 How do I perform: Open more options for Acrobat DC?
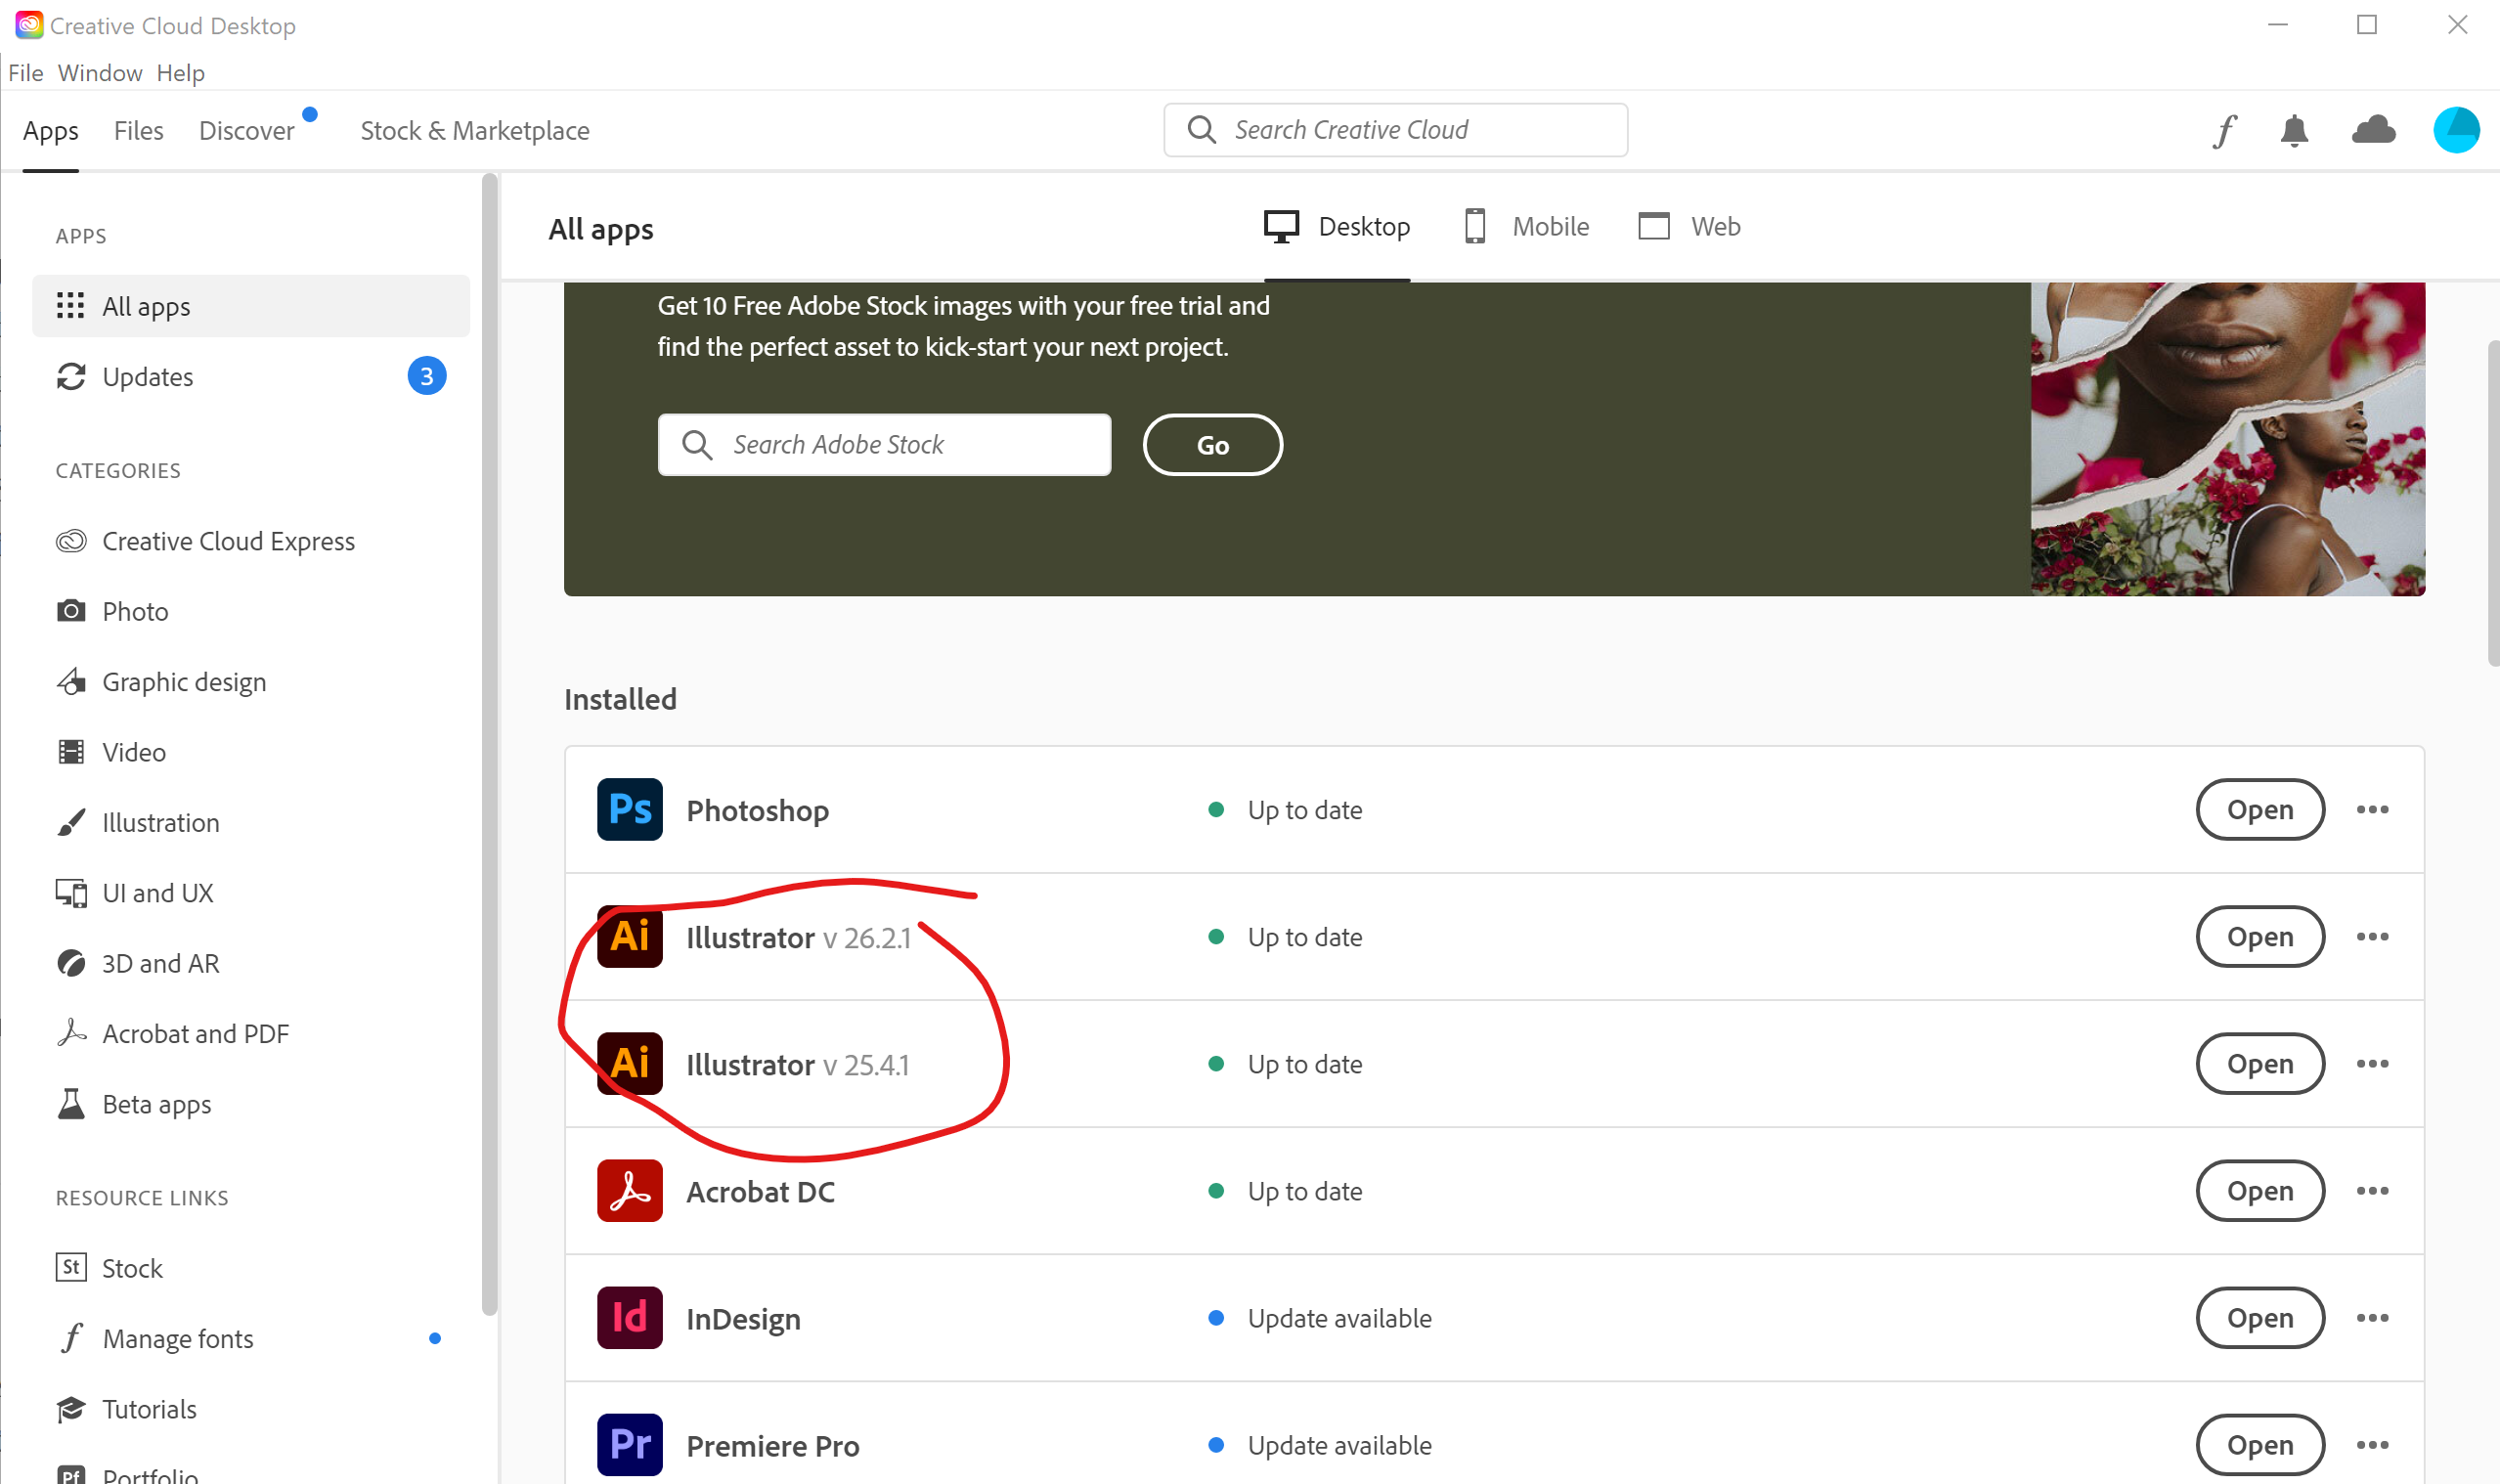(2372, 1190)
